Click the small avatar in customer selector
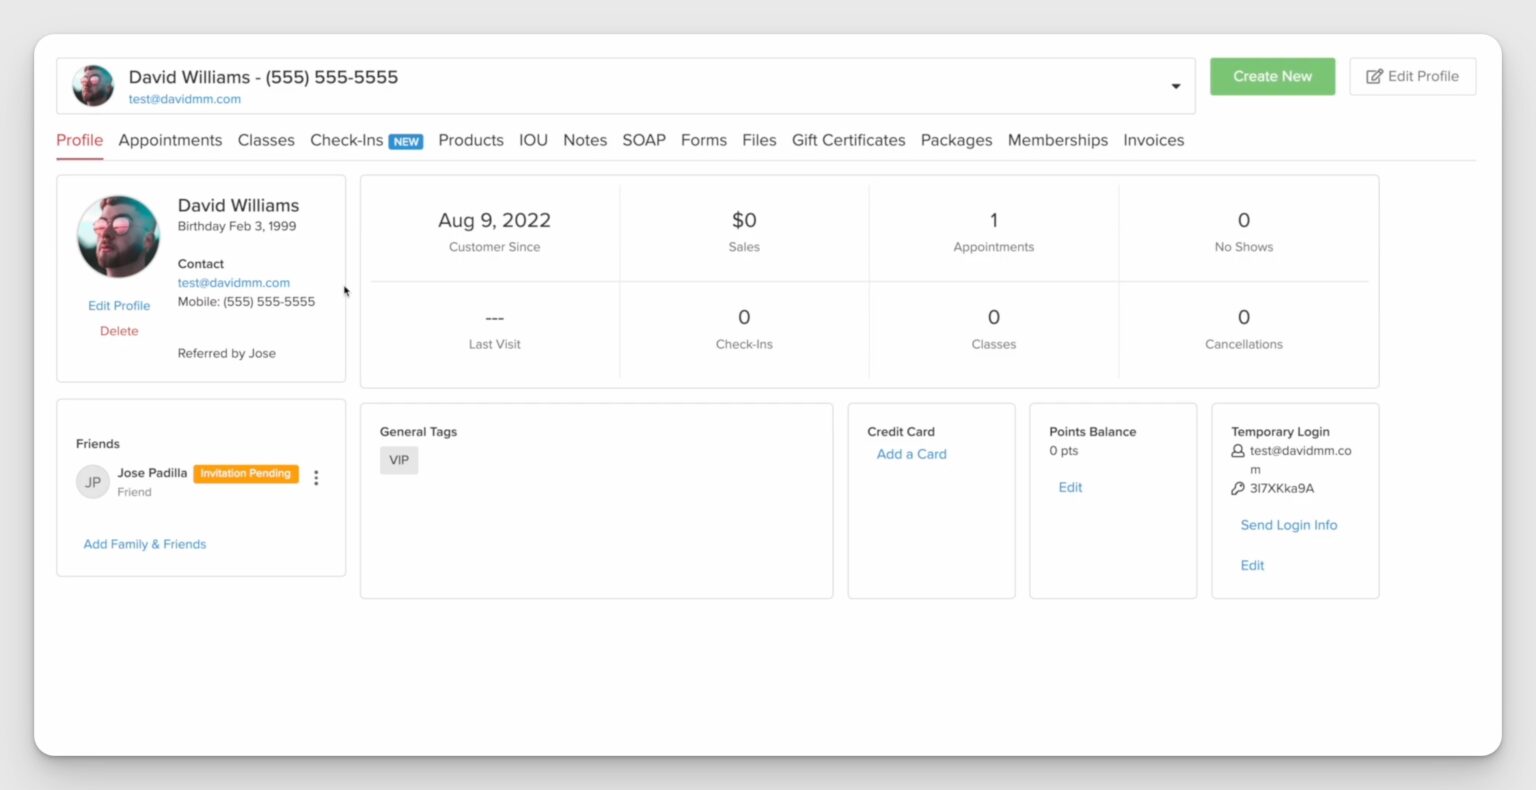 tap(93, 86)
